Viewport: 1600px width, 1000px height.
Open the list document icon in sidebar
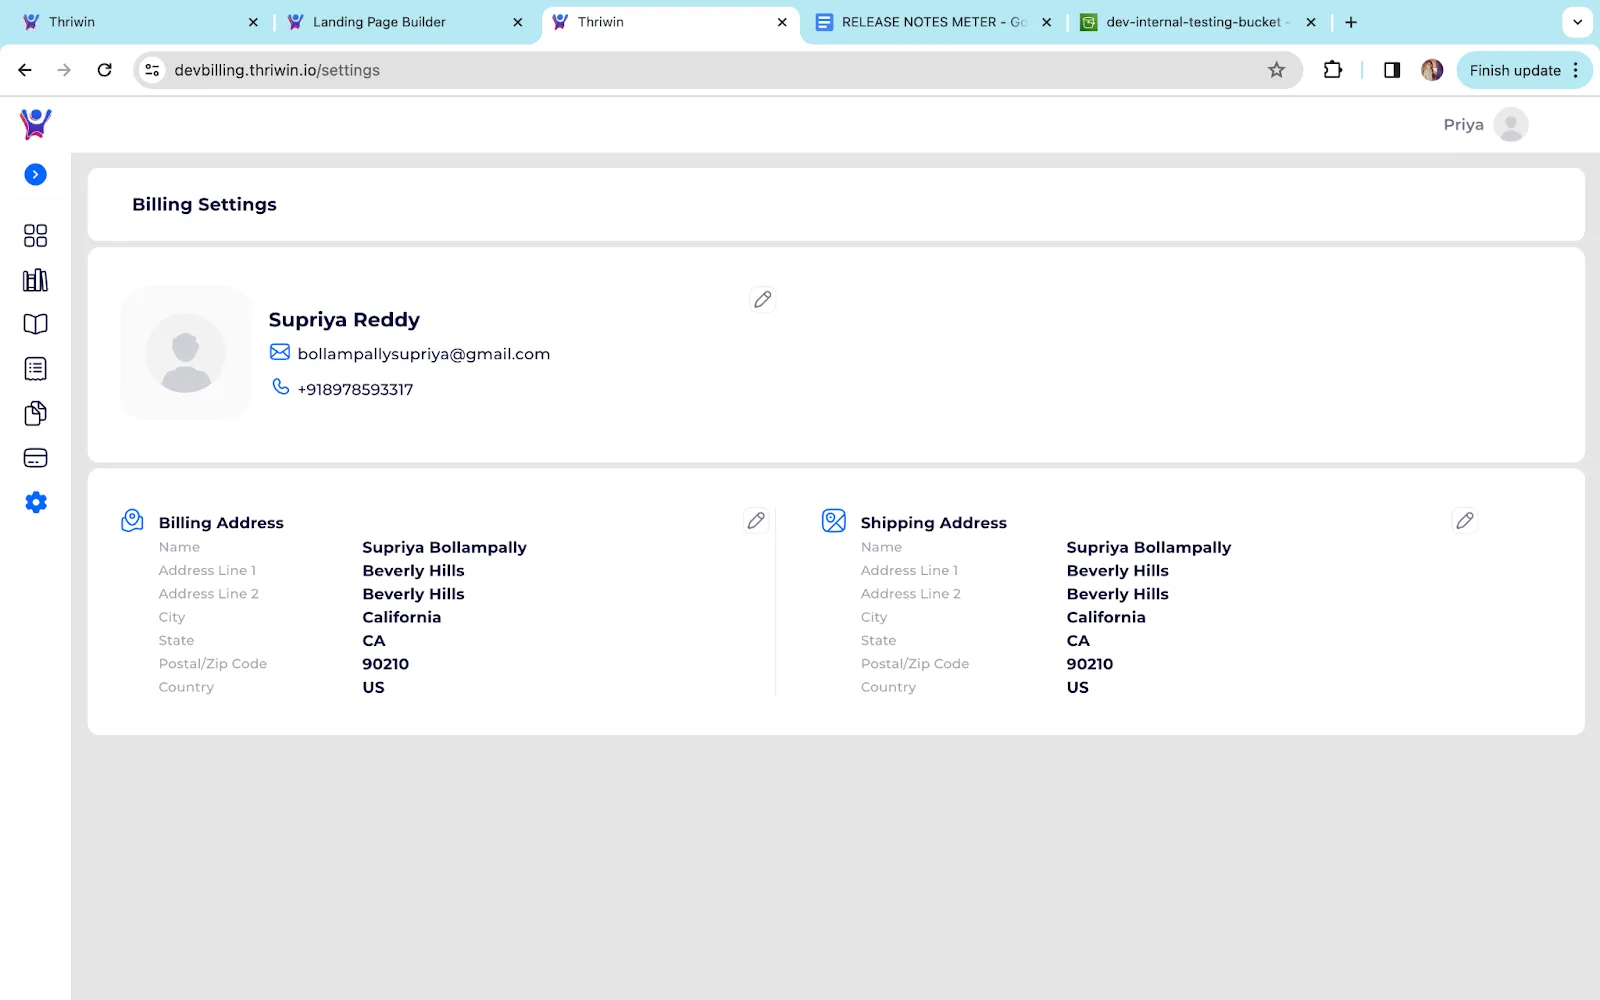click(35, 369)
